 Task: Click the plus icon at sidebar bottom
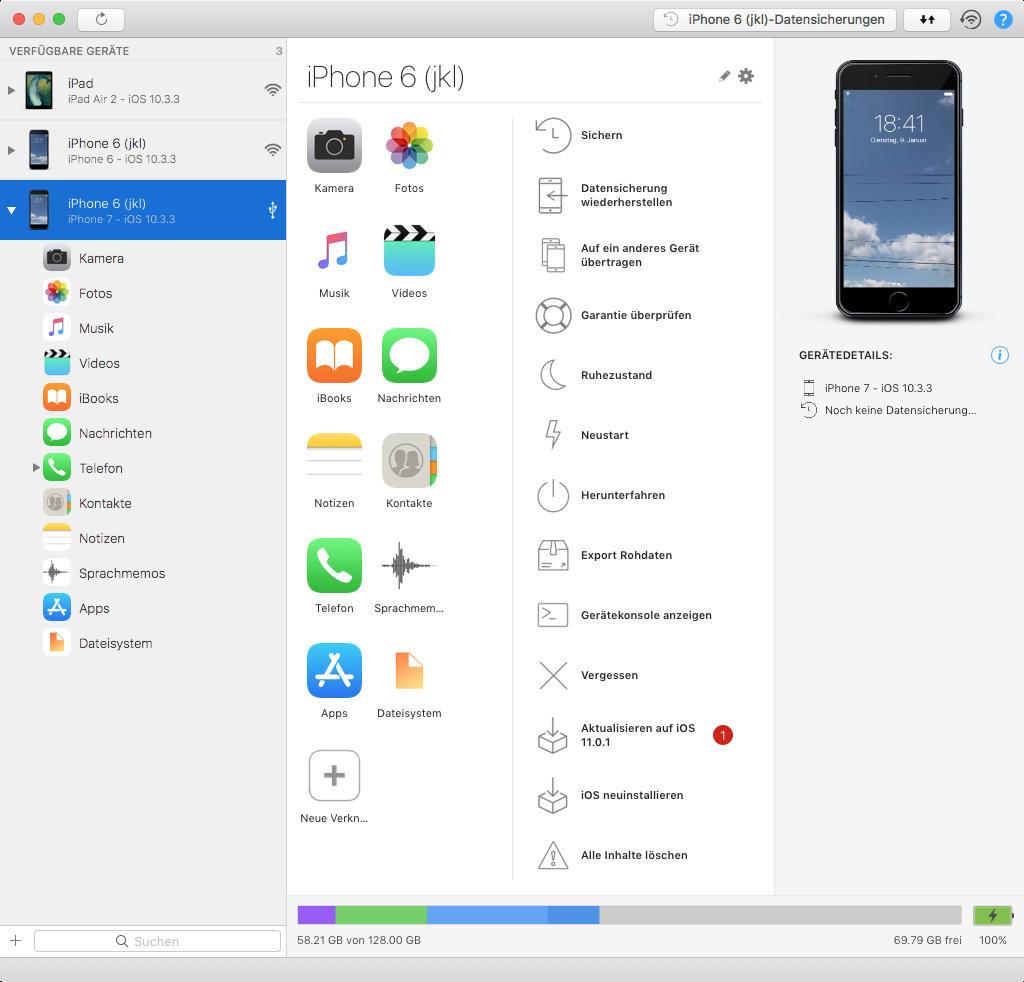[x=16, y=941]
